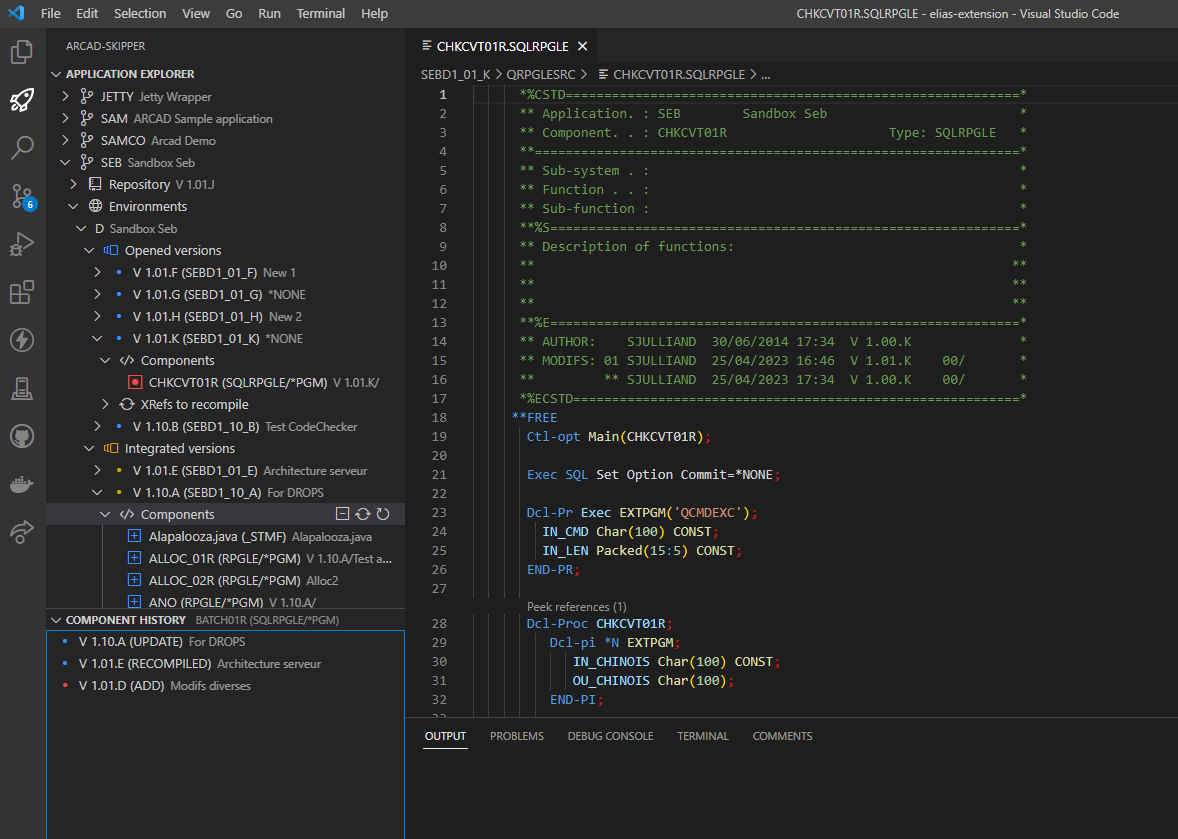Open the ARCAD-Skipper rocket view
The width and height of the screenshot is (1178, 839).
(22, 100)
